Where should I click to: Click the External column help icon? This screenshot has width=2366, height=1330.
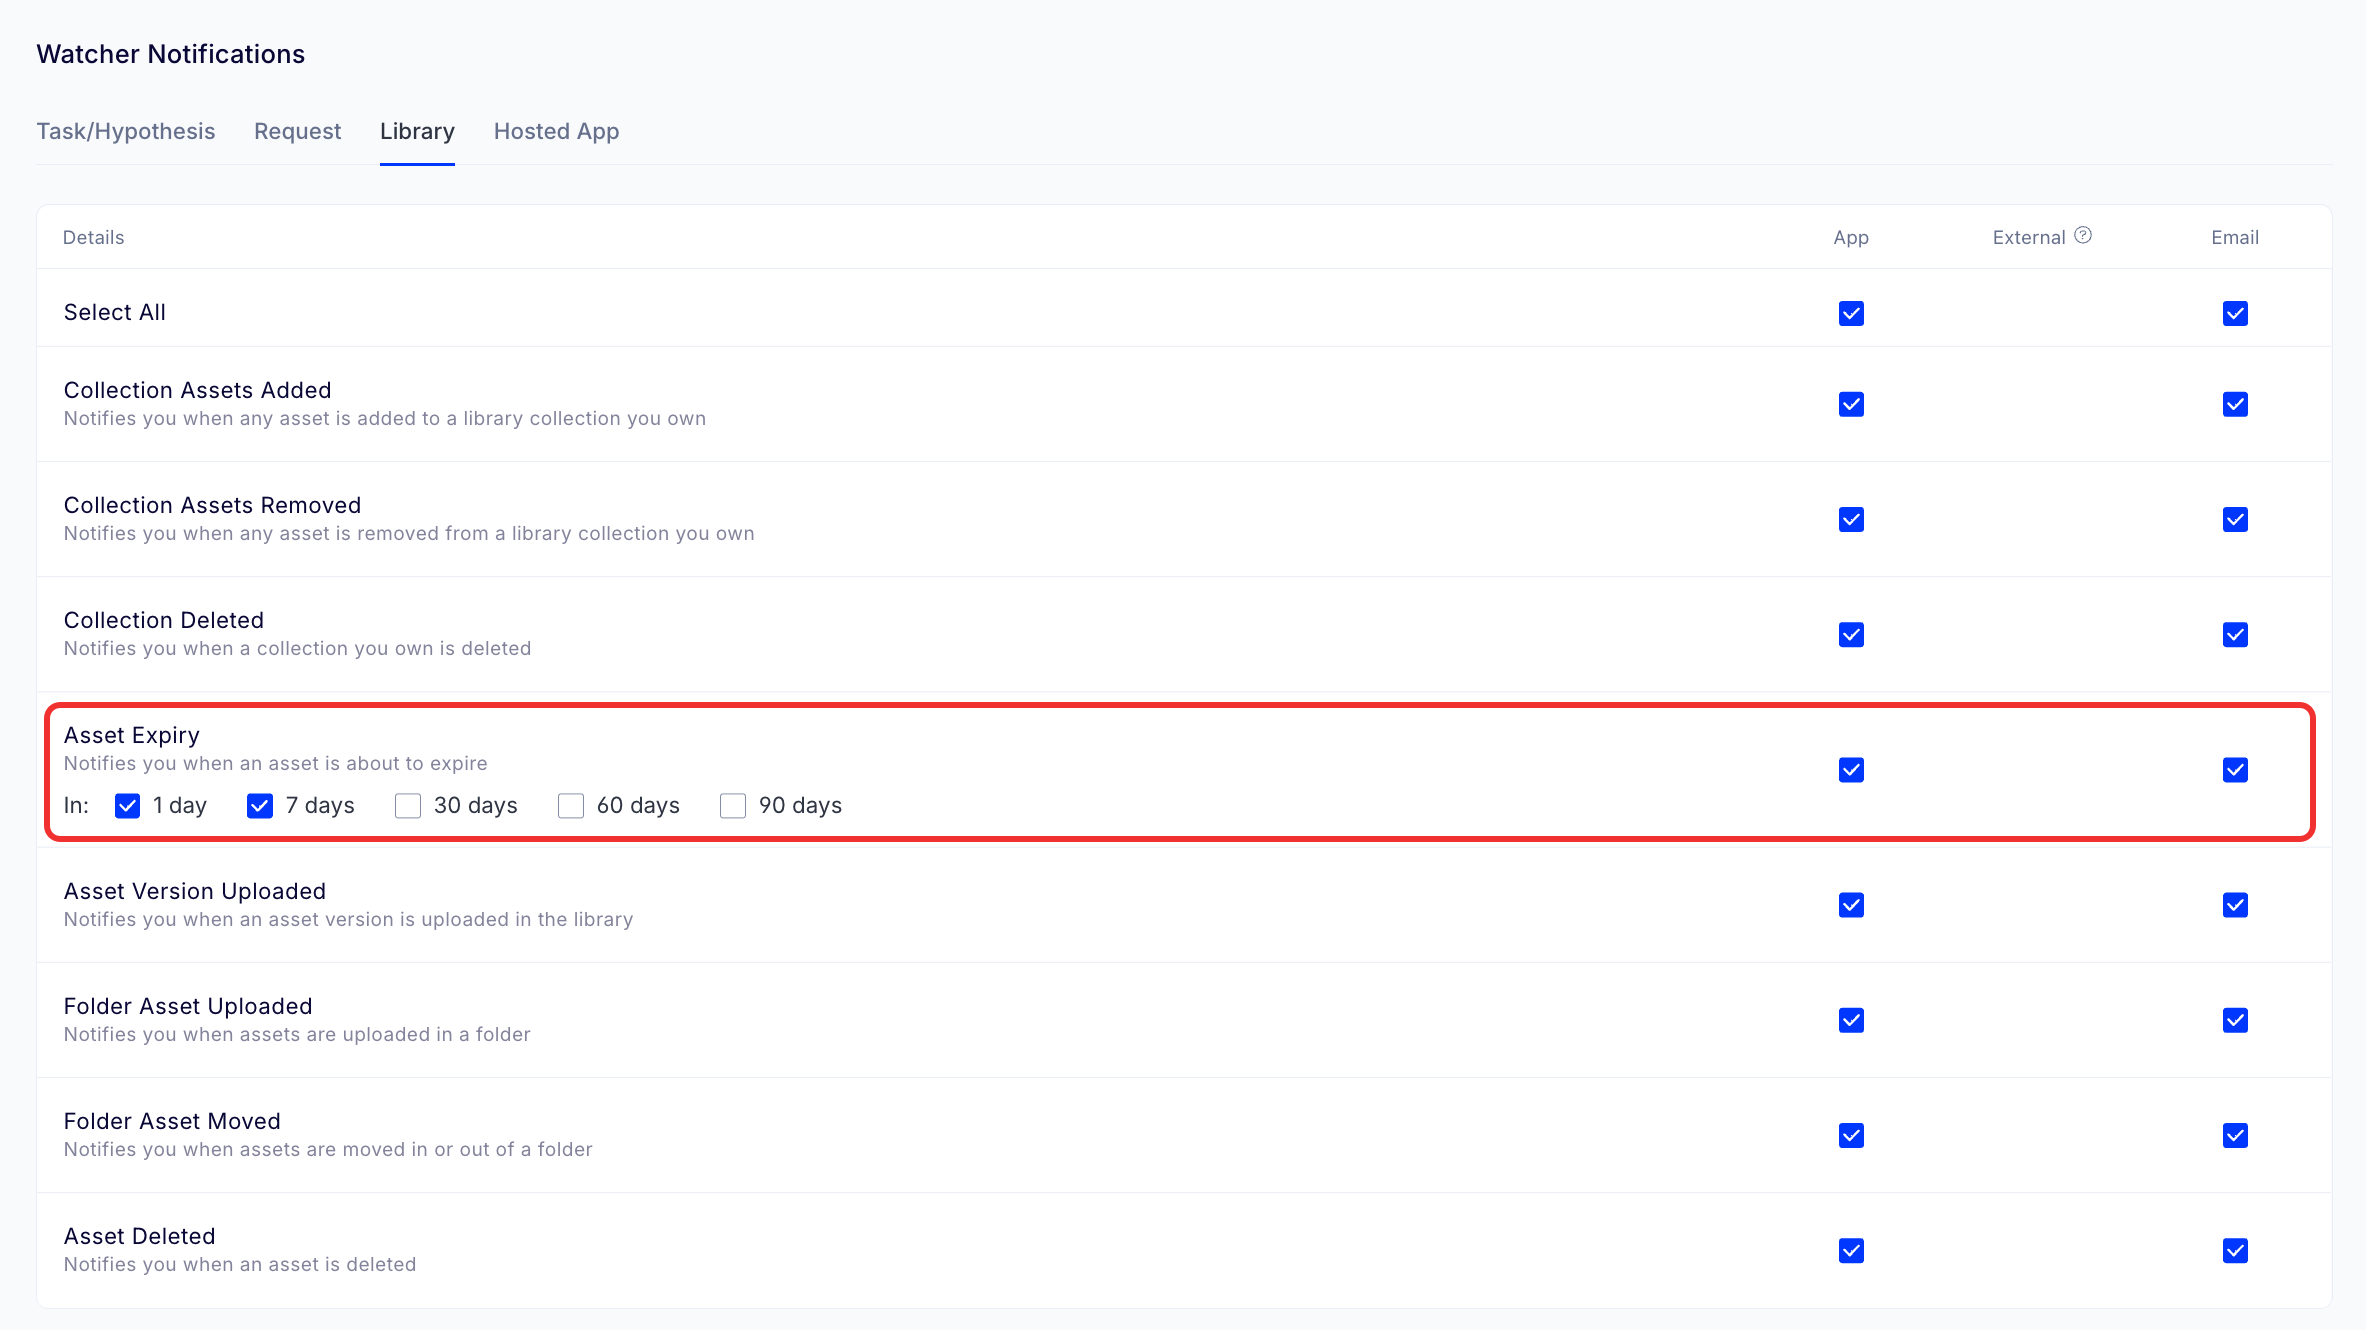(2083, 236)
